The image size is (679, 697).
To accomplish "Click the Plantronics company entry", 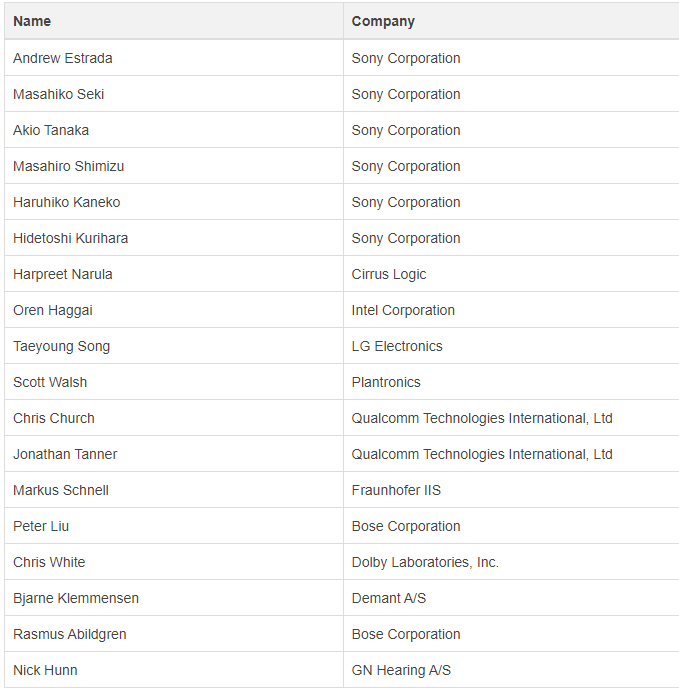I will tap(386, 382).
